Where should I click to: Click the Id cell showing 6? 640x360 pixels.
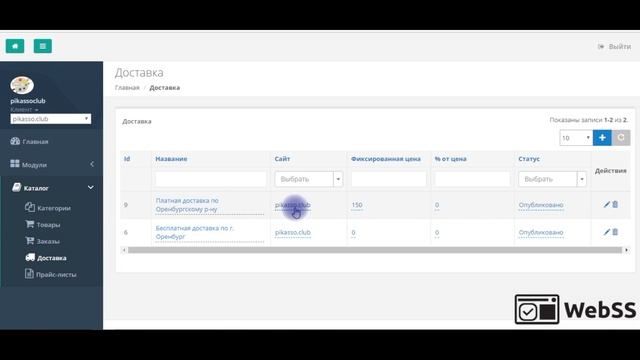[x=126, y=232]
